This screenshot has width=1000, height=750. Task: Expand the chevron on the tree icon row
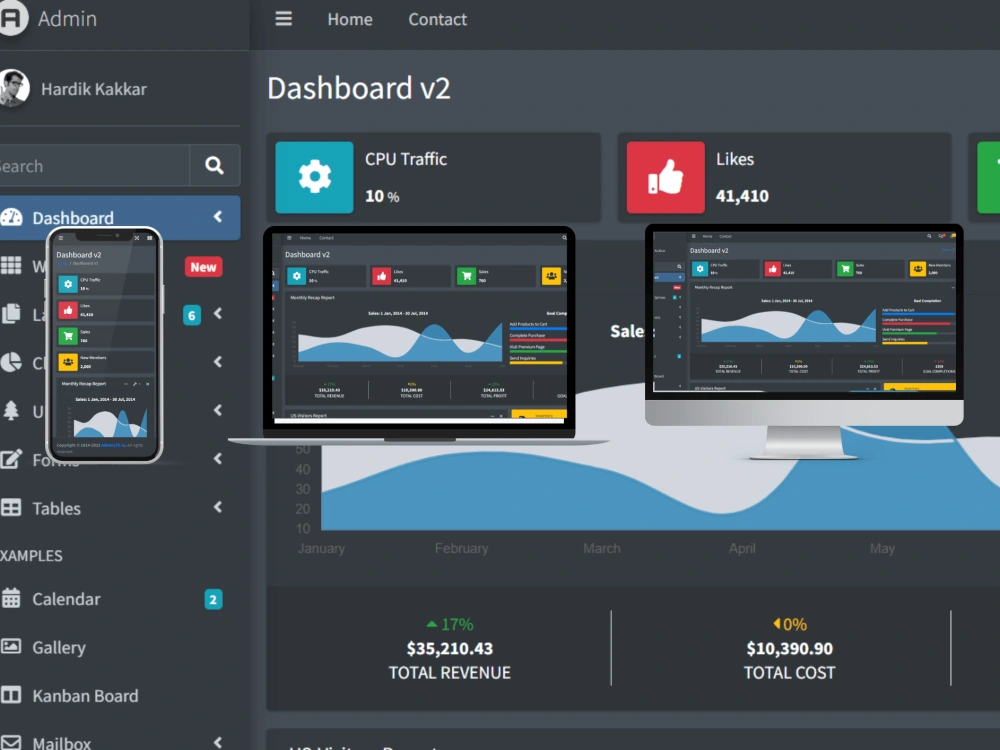218,410
